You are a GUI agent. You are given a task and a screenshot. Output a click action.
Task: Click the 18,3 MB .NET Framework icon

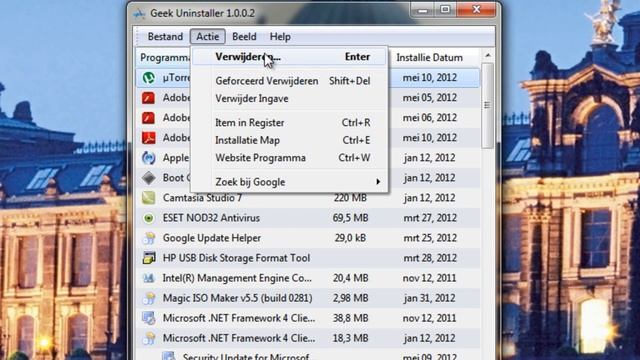[149, 338]
